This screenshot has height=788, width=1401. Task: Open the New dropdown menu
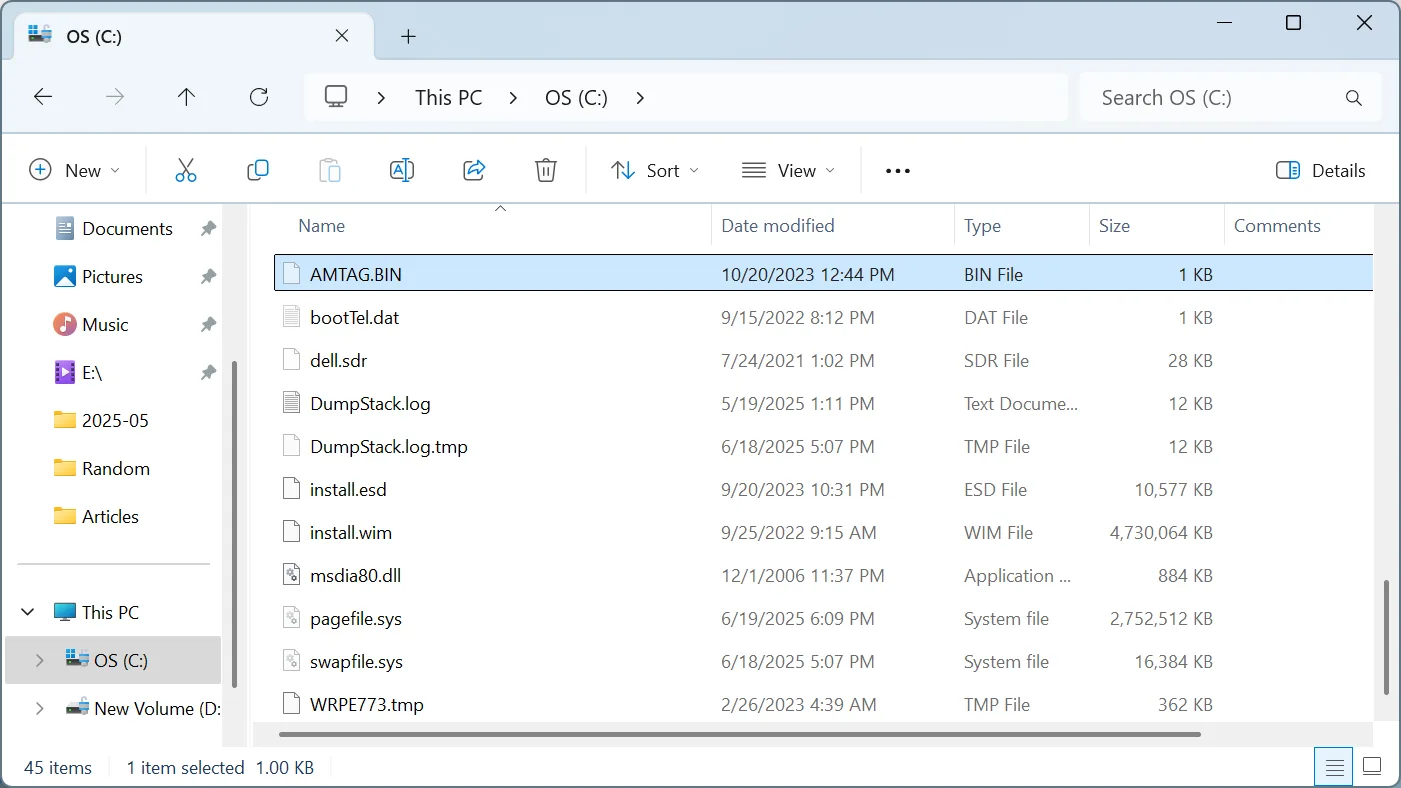[x=74, y=171]
